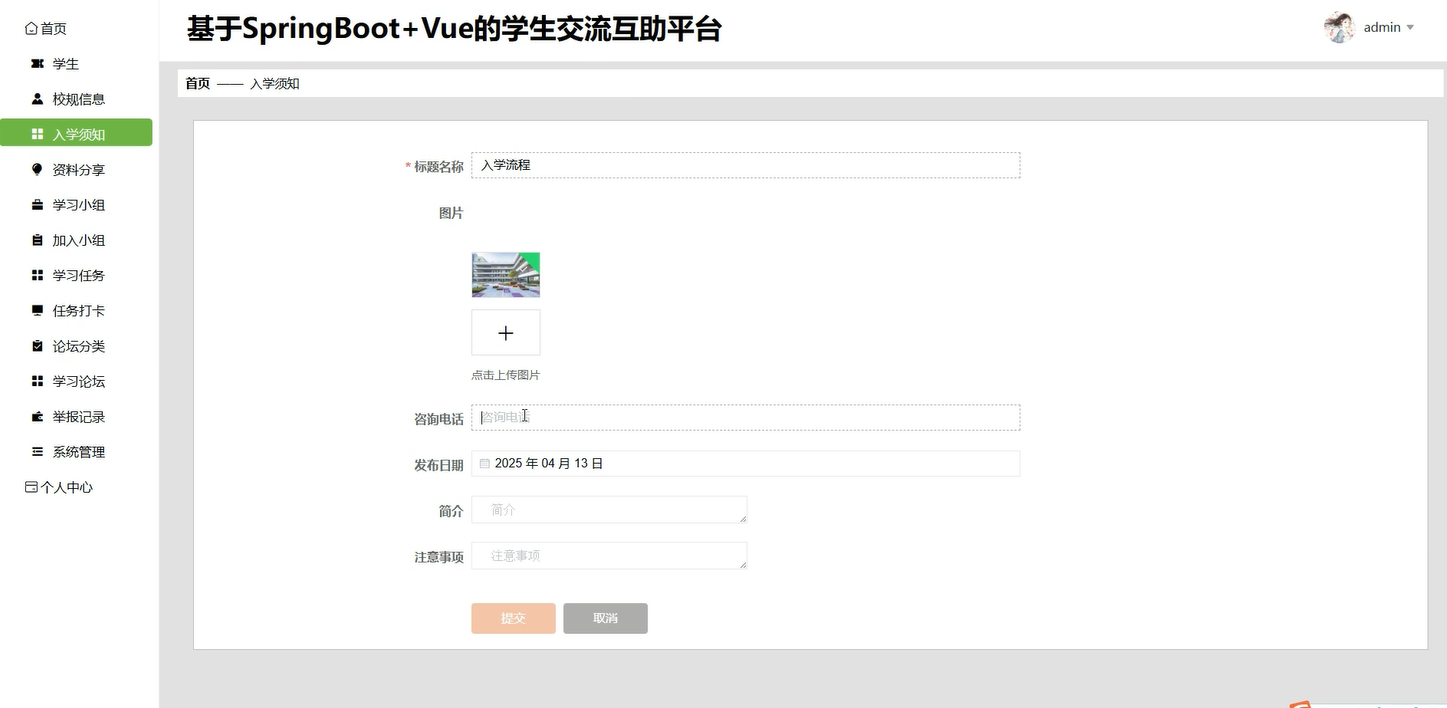Click the 入学须知 breadcrumb text
The width and height of the screenshot is (1447, 708).
coord(275,84)
